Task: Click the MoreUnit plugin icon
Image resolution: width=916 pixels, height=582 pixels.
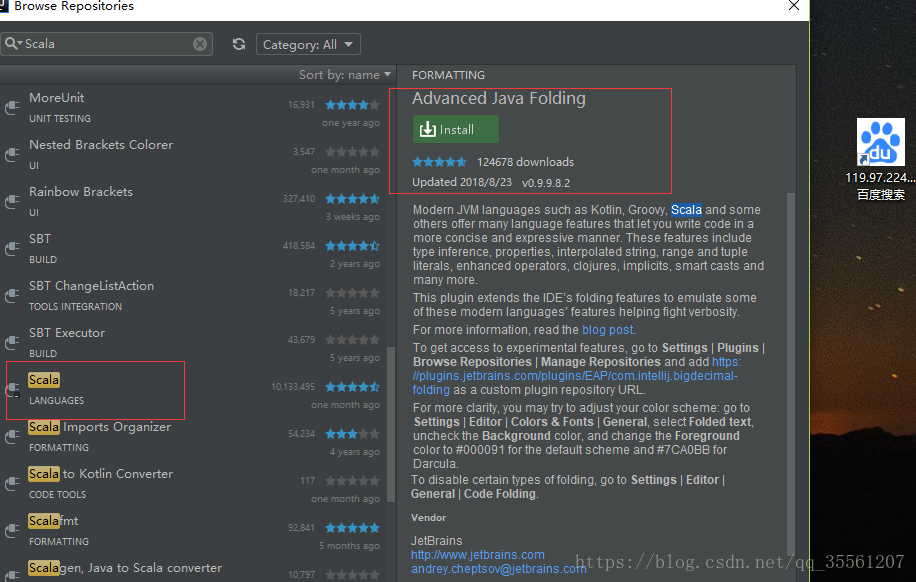Action: (12, 108)
